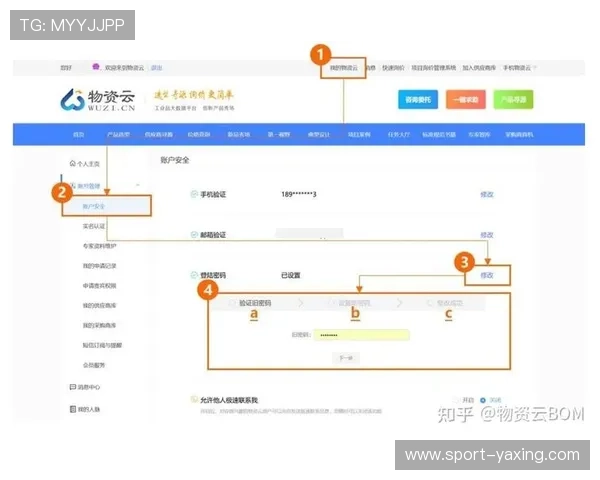This screenshot has height=480, width=600.
Task: Open 典型设计 in the blue navigation bar
Action: click(x=319, y=134)
